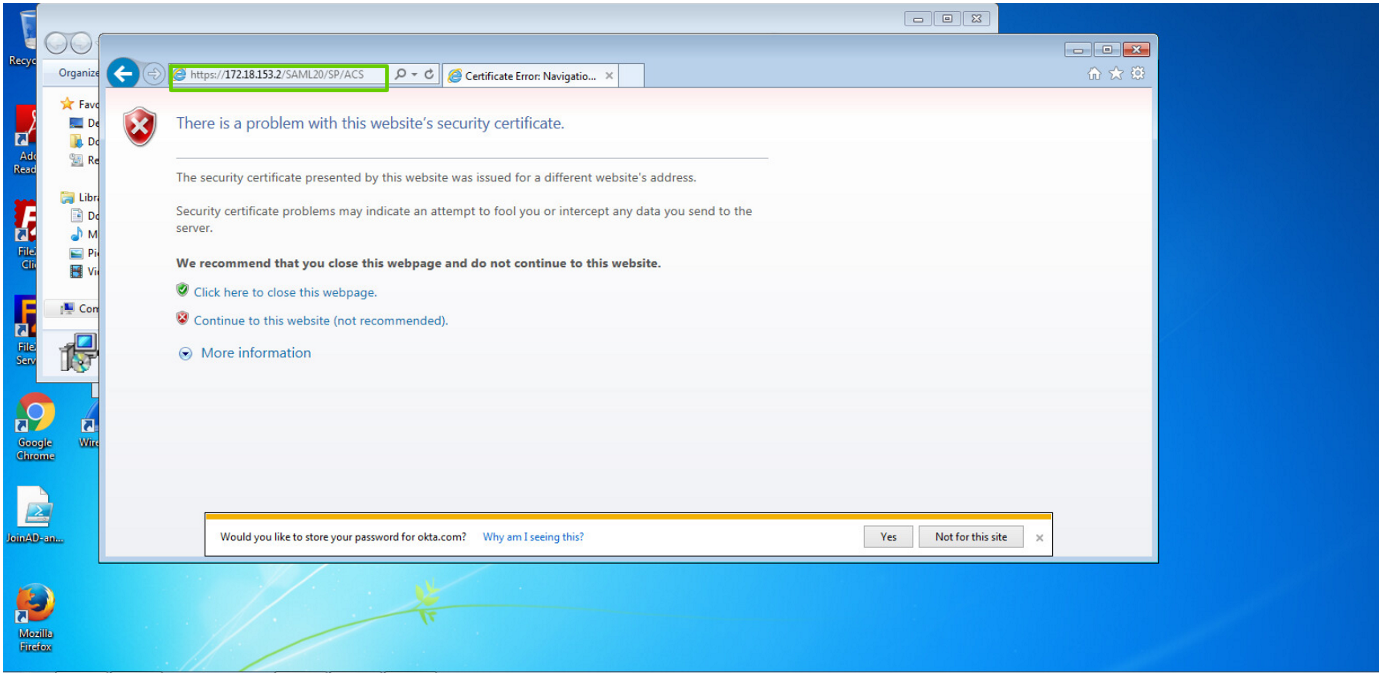Screen dimensions: 1382x673
Task: Open the Why am I seeing this? link
Action: tap(533, 537)
